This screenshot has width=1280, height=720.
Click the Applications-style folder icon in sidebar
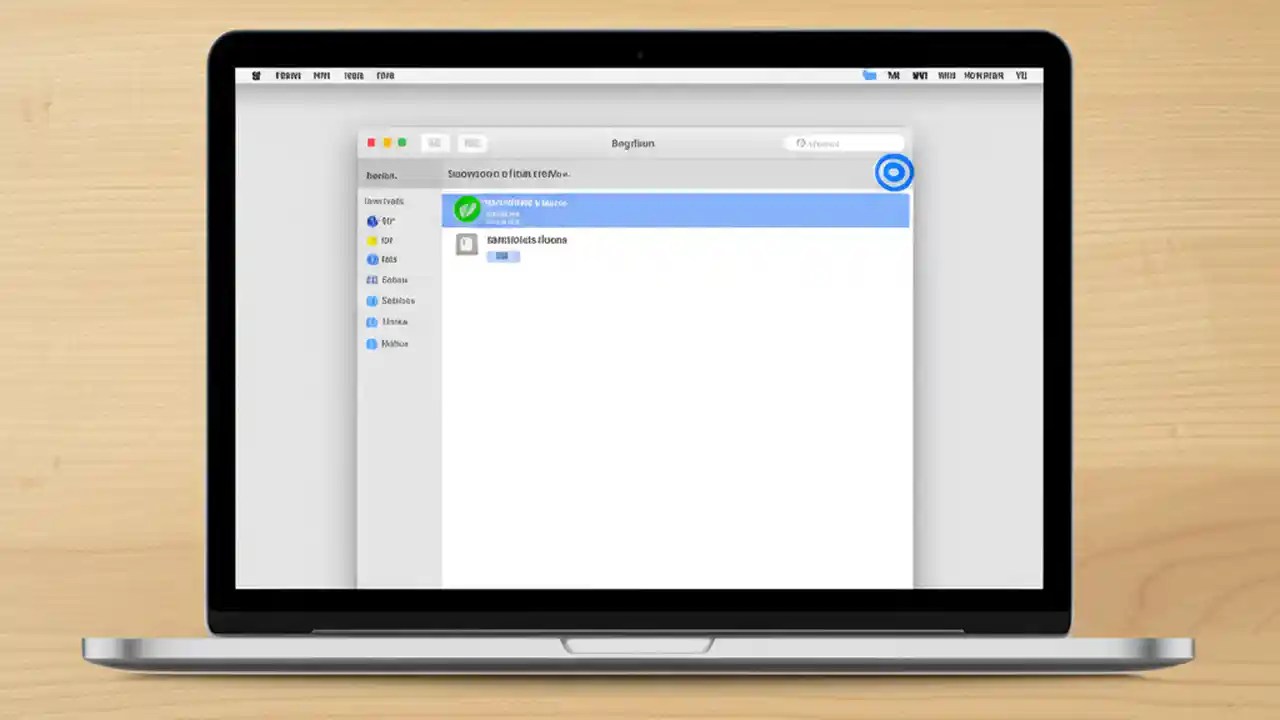(x=372, y=280)
